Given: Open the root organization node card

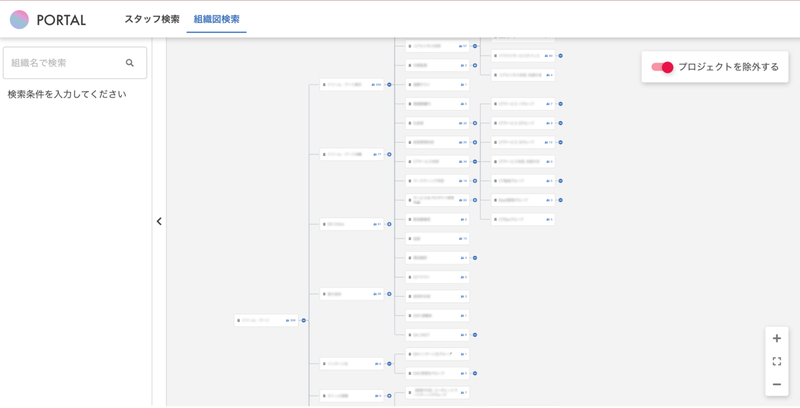Looking at the screenshot, I should [x=264, y=321].
